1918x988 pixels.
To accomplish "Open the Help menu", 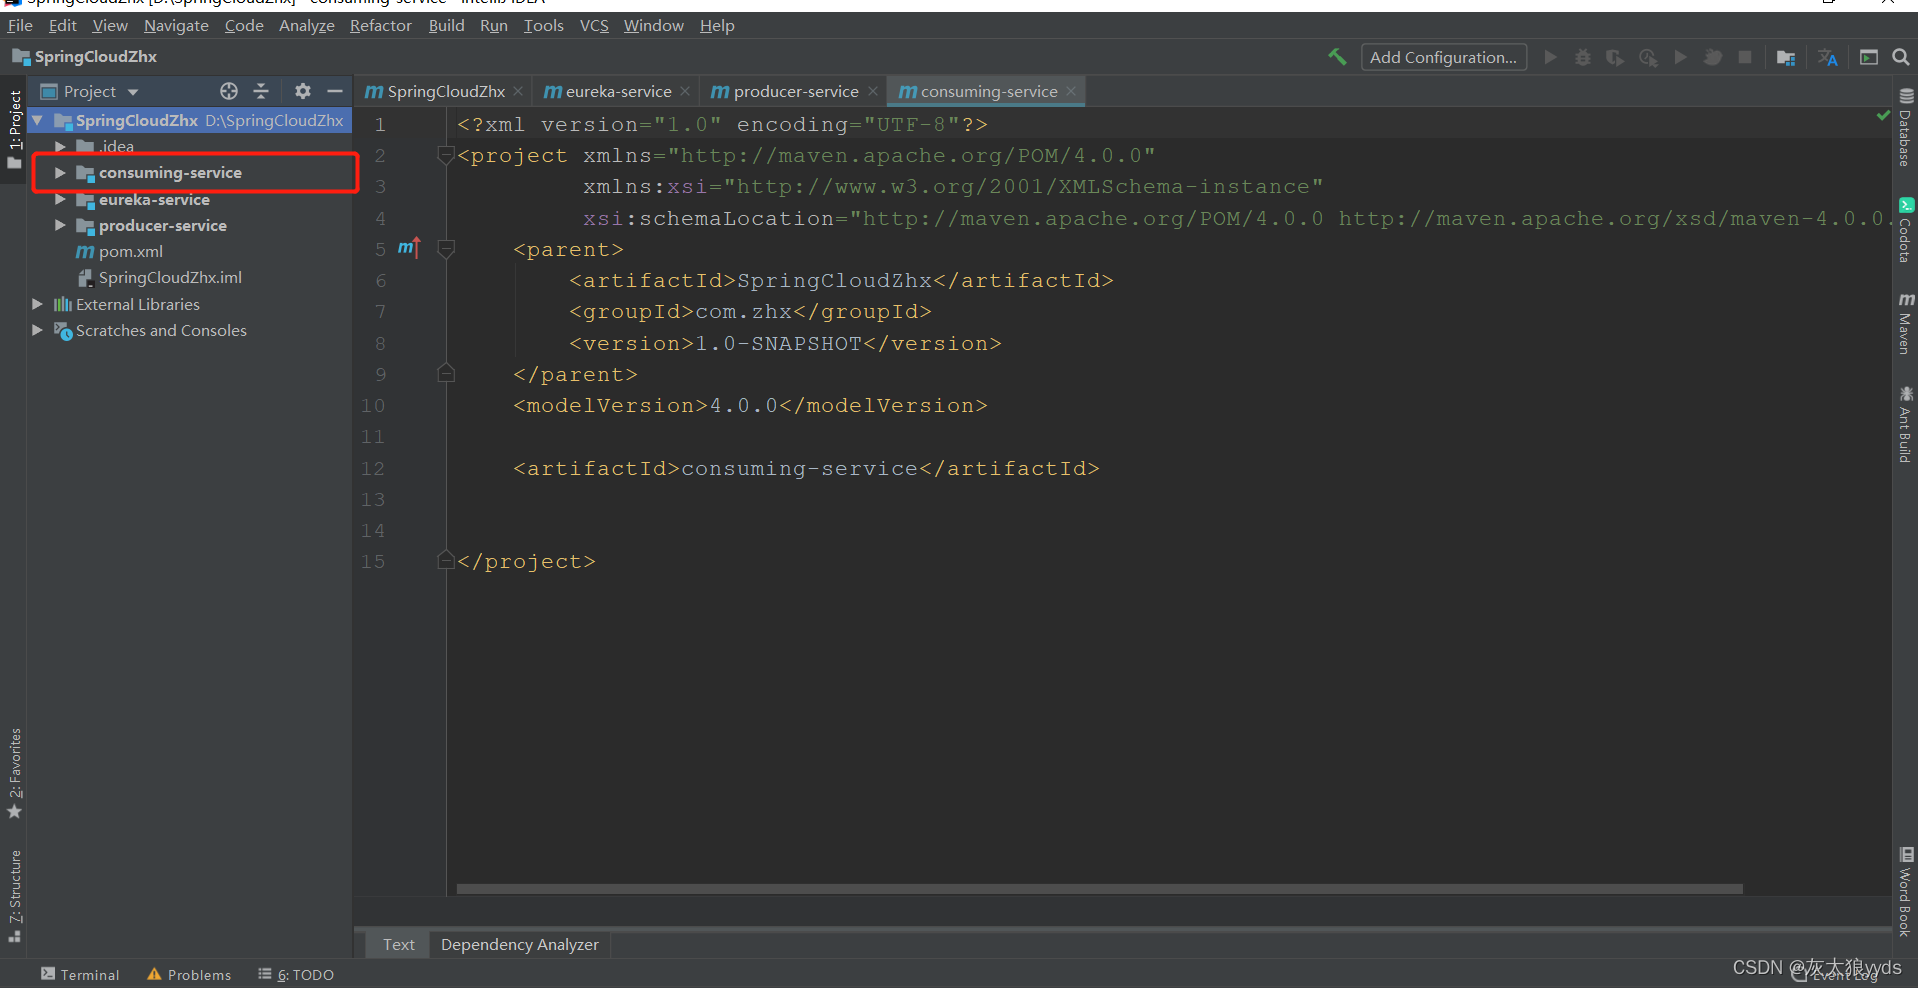I will click(717, 25).
